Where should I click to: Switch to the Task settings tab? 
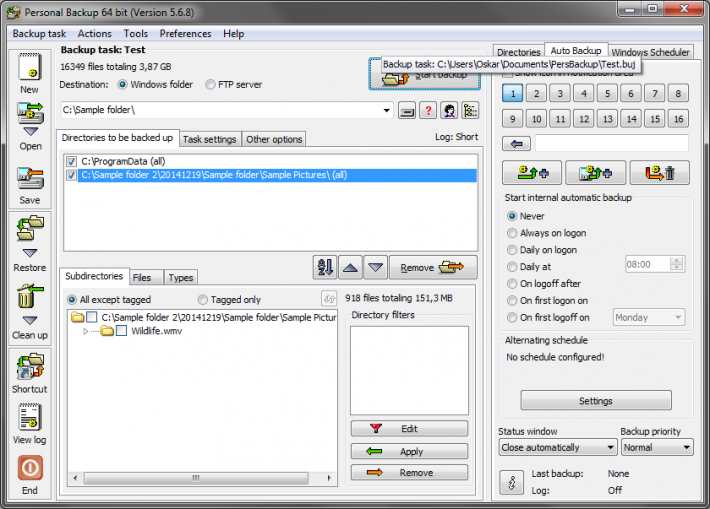pyautogui.click(x=210, y=139)
